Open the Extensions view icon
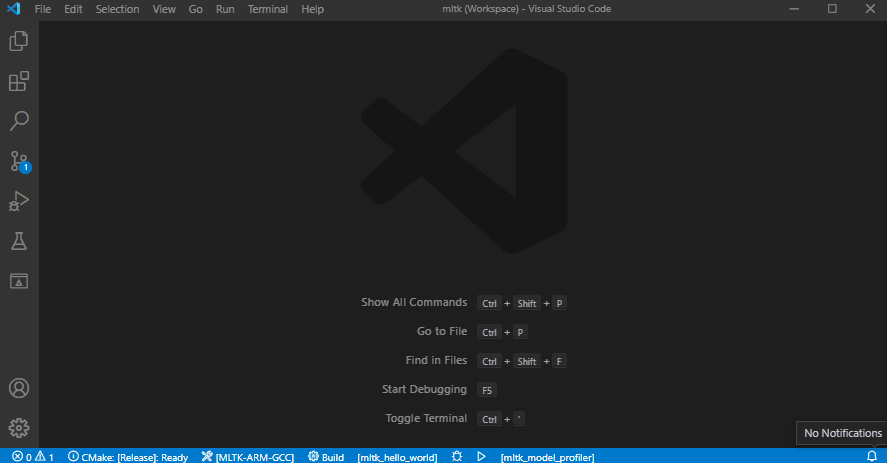Screen dimensions: 887x463 [19, 82]
